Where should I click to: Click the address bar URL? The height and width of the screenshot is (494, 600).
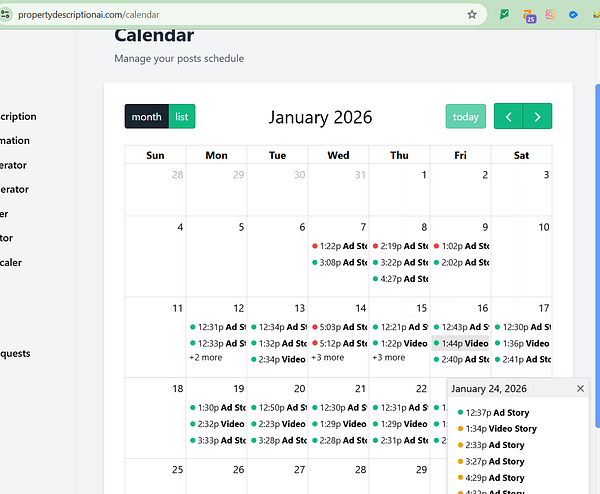(89, 15)
